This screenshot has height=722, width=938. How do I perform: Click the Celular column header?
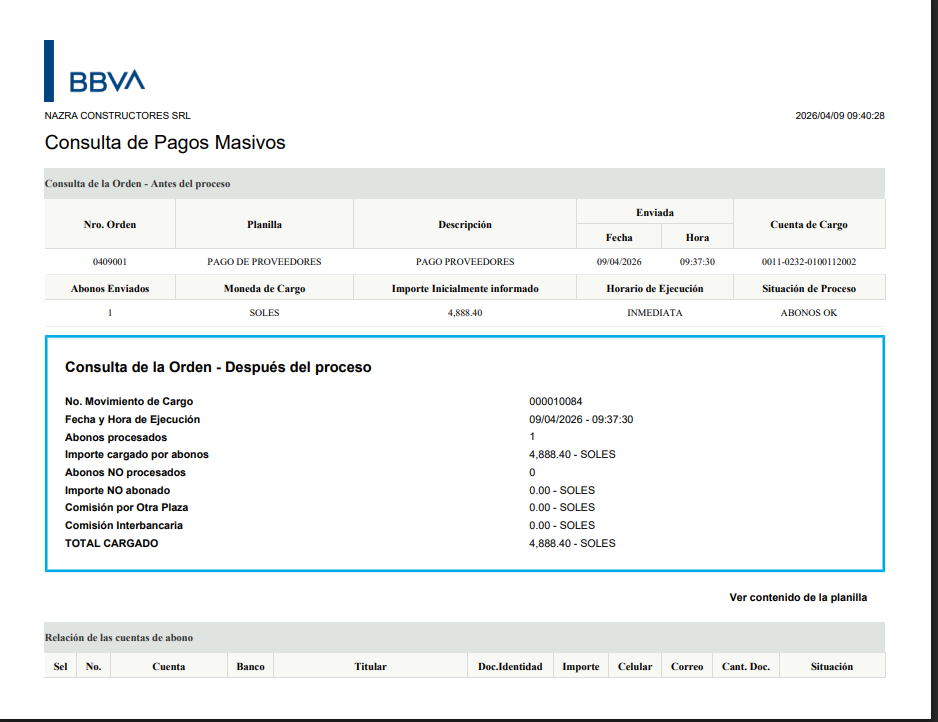pos(635,666)
